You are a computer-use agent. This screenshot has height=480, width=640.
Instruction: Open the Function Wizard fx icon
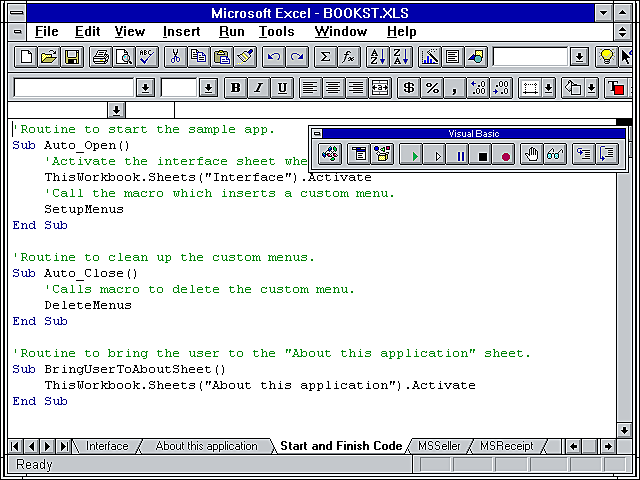tap(349, 57)
